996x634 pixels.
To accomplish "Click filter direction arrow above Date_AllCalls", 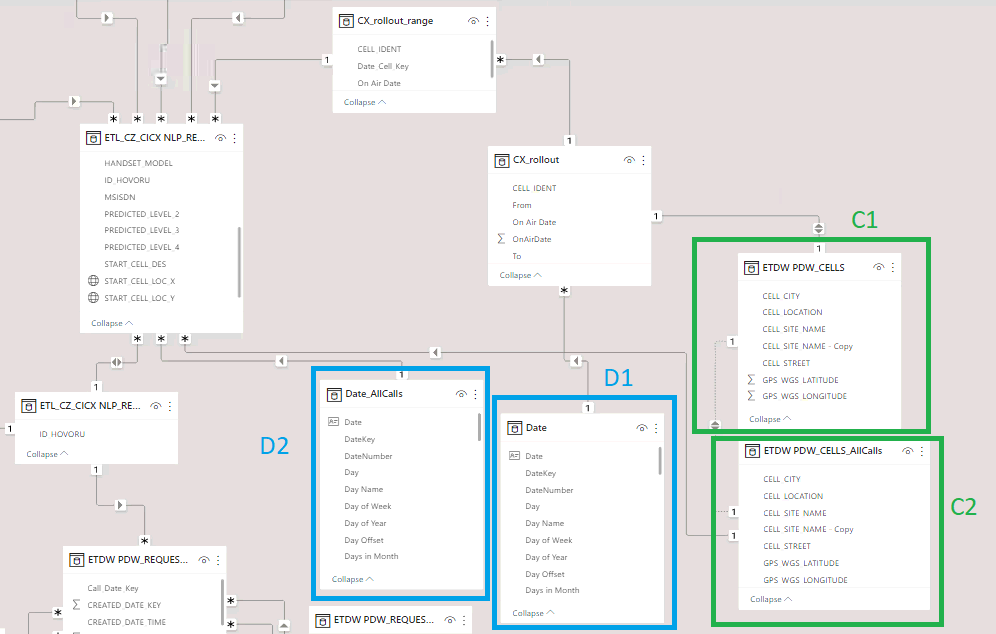I will tap(281, 361).
